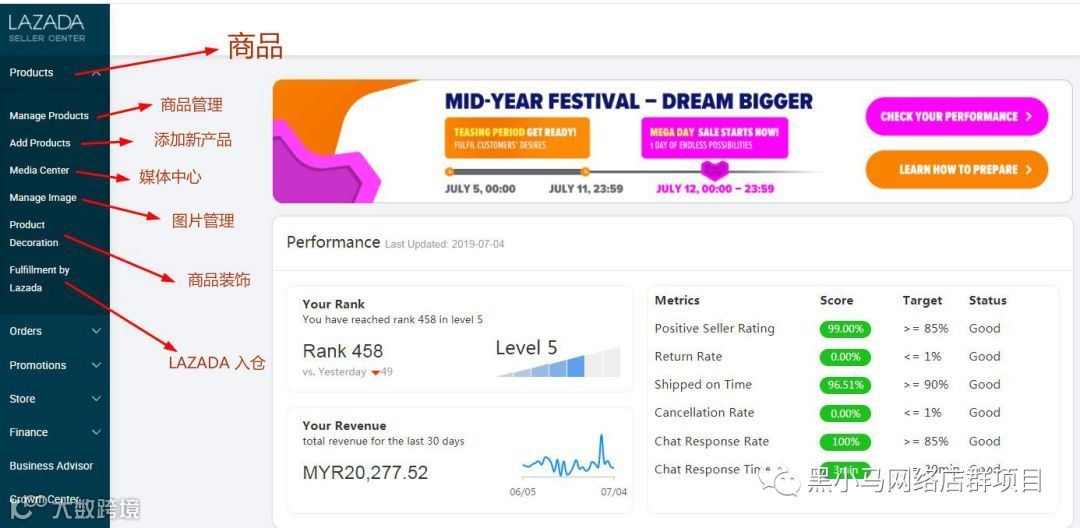Viewport: 1080px width, 528px height.
Task: Click the 99.00% Positive Seller Rating badge
Action: pos(845,329)
